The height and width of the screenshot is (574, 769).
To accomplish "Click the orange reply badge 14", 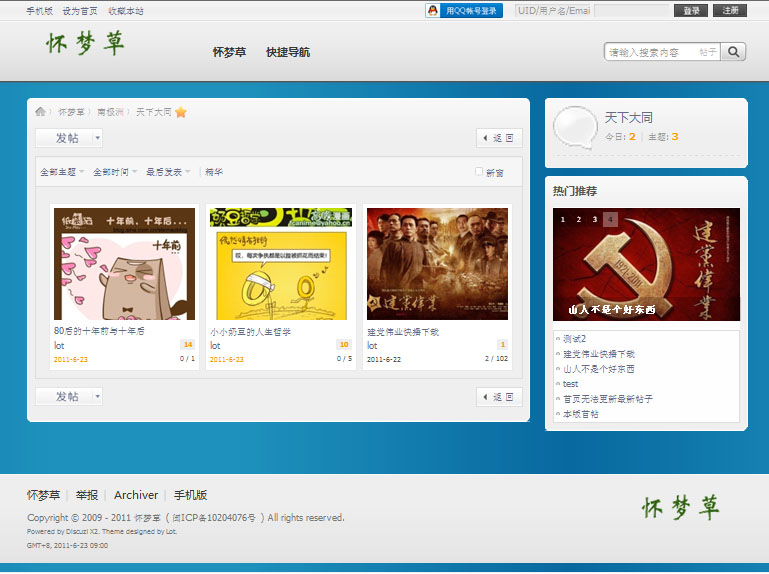I will [x=188, y=344].
